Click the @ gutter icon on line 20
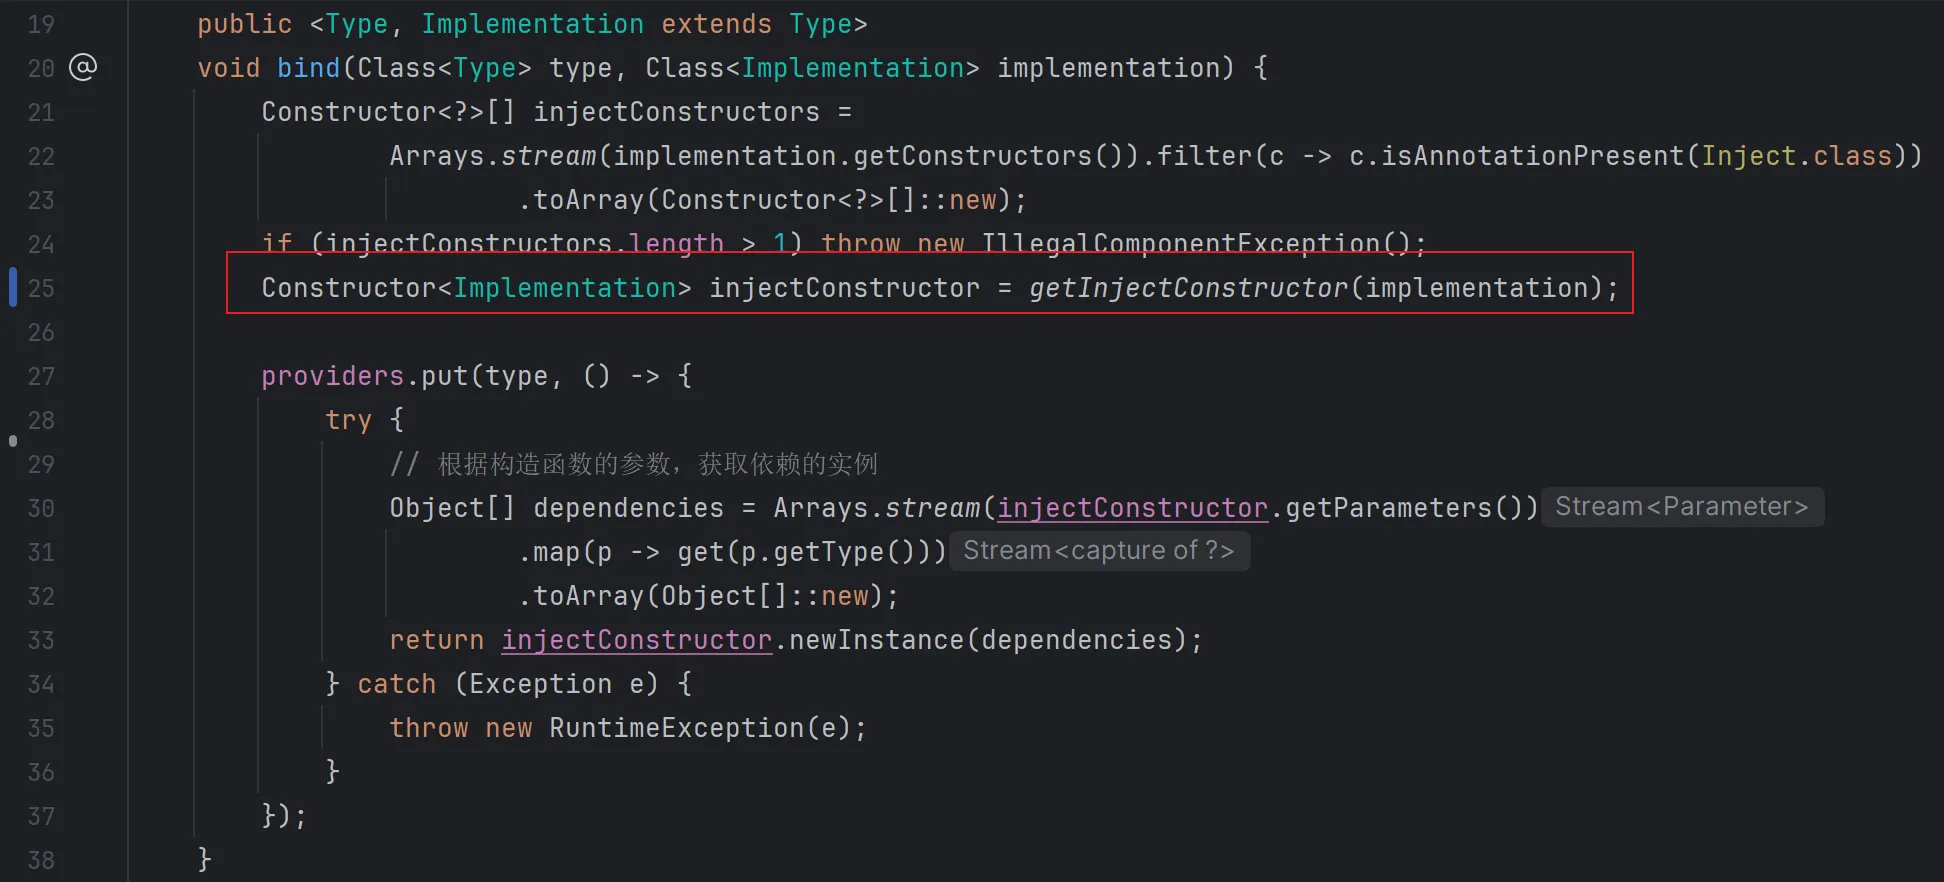Image resolution: width=1944 pixels, height=882 pixels. pos(83,67)
